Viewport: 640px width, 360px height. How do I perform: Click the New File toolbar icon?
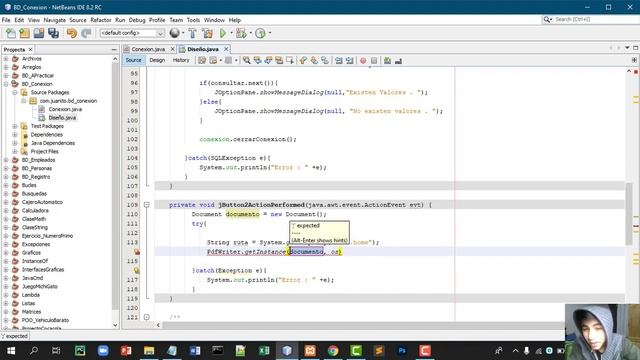click(x=11, y=33)
